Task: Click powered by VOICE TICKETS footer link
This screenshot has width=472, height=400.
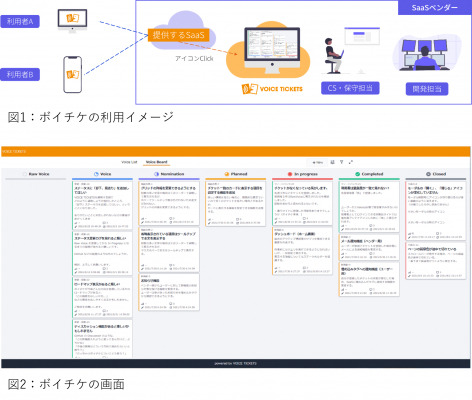Action: click(x=235, y=363)
